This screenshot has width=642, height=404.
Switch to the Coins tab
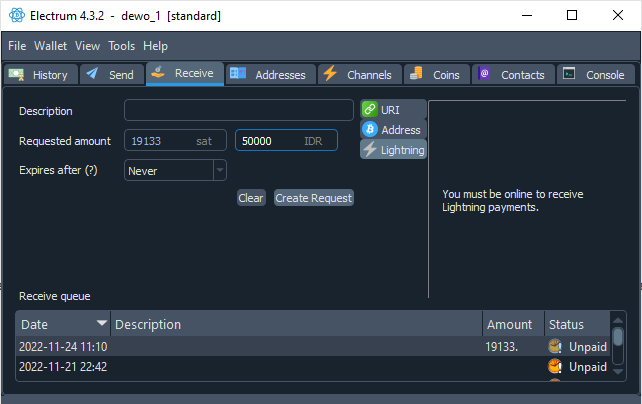point(437,74)
